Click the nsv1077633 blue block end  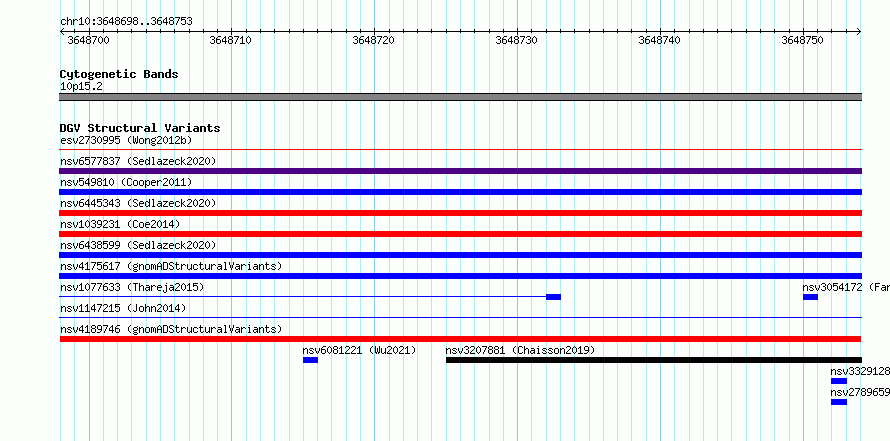tap(553, 297)
